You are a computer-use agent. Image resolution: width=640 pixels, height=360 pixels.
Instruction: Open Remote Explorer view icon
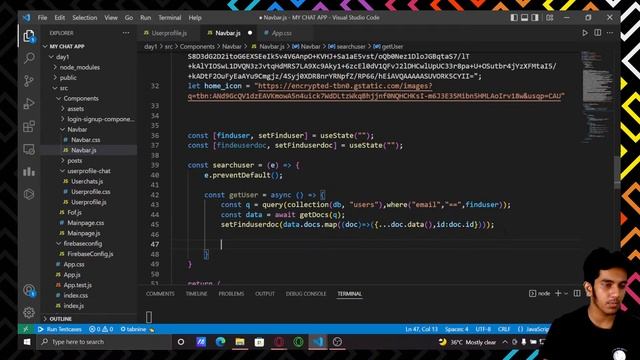(x=29, y=149)
